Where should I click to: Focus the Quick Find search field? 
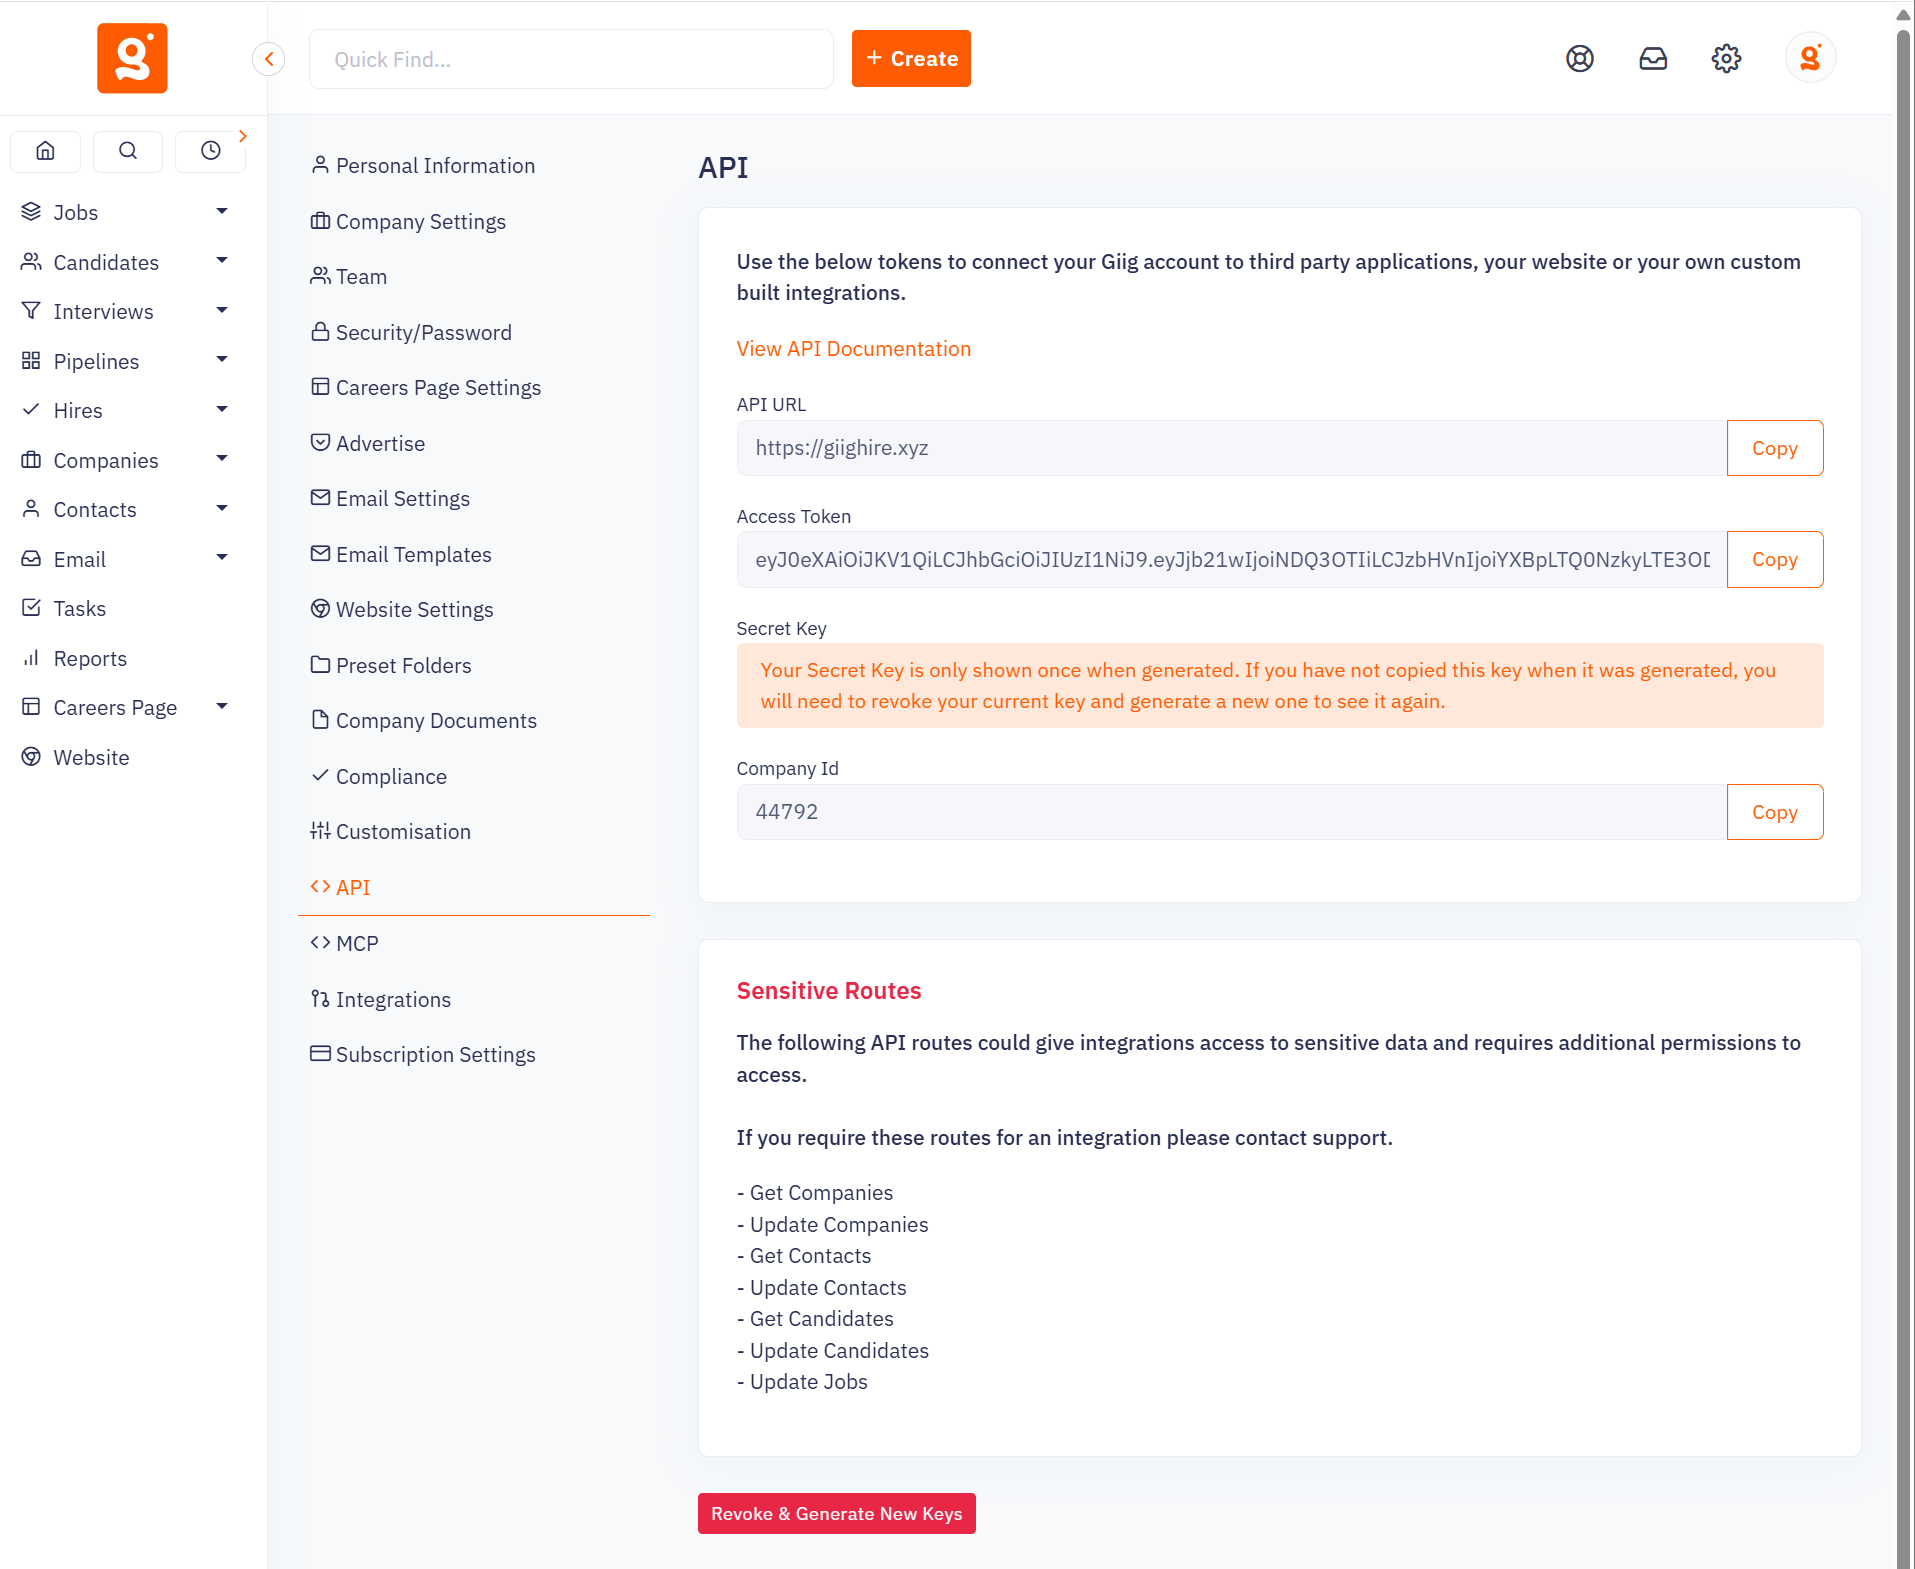[x=571, y=59]
